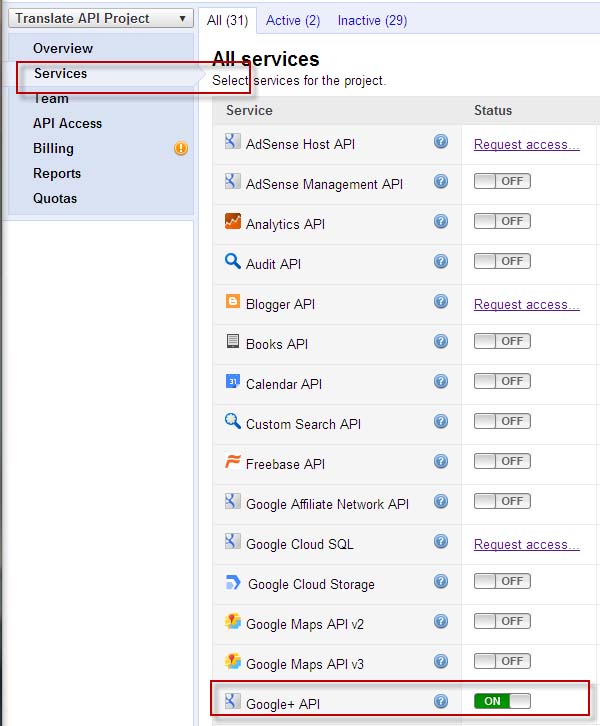Open help for Google+ API
Viewport: 600px width, 726px height.
coord(441,701)
